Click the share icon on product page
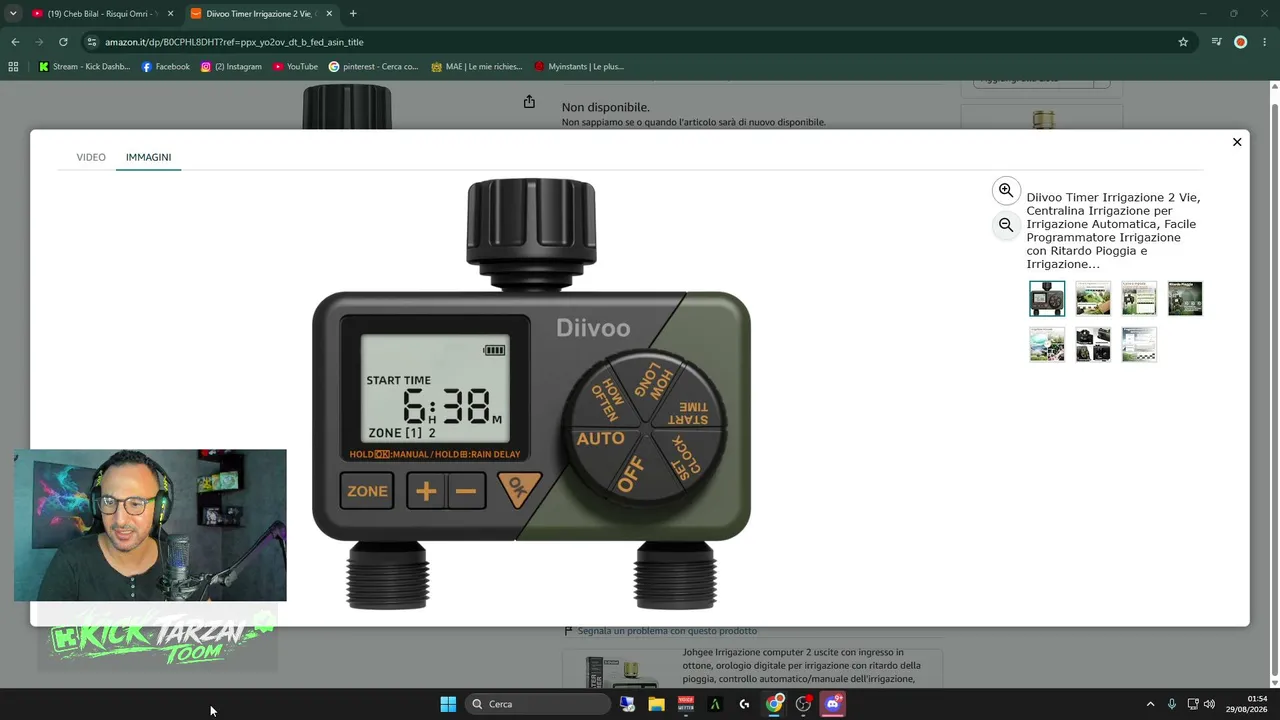 [529, 102]
